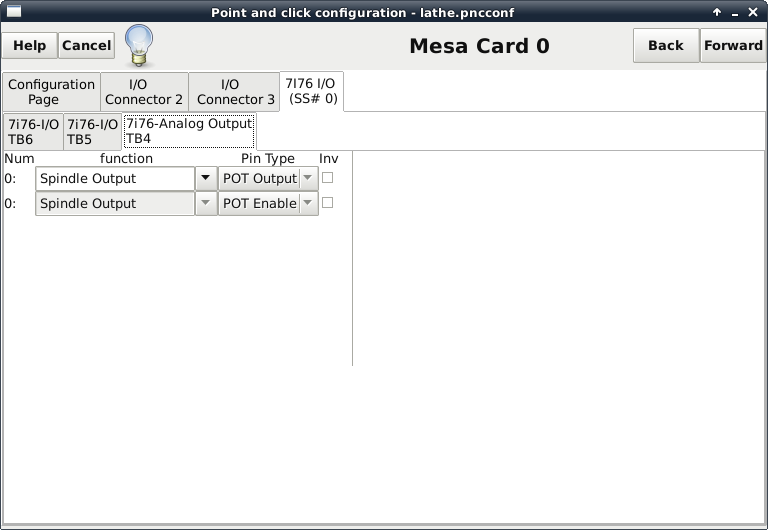This screenshot has width=768, height=530.
Task: Go Forward to the next page
Action: pyautogui.click(x=733, y=46)
